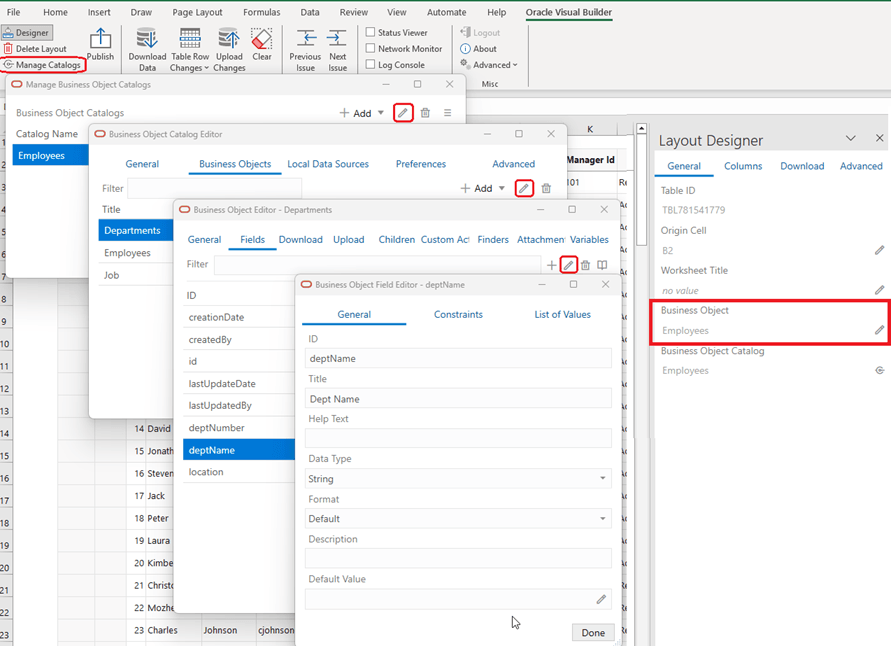Enable the Network Monitor checkbox

[x=371, y=48]
